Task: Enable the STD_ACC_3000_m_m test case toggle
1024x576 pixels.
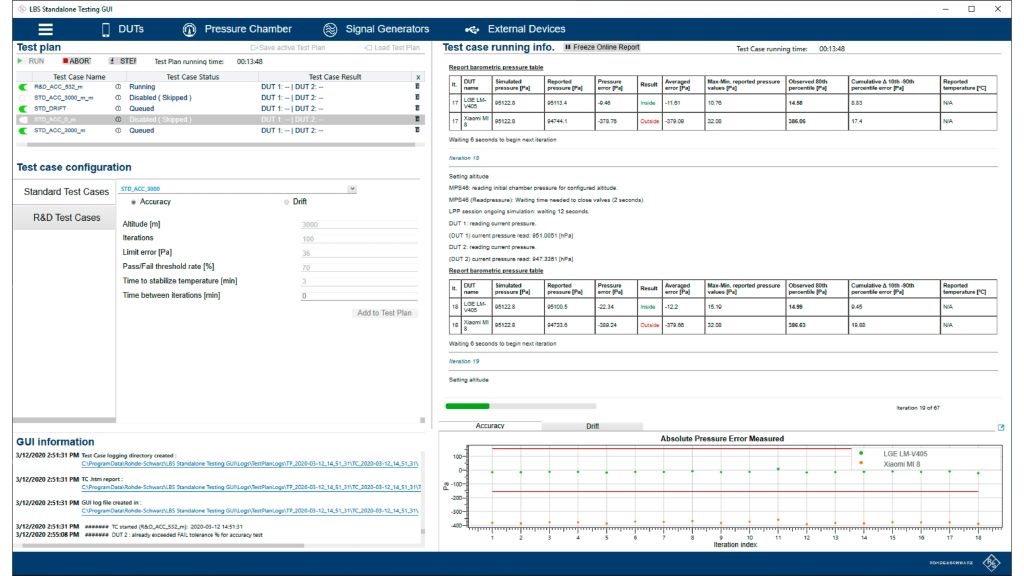Action: click(25, 98)
